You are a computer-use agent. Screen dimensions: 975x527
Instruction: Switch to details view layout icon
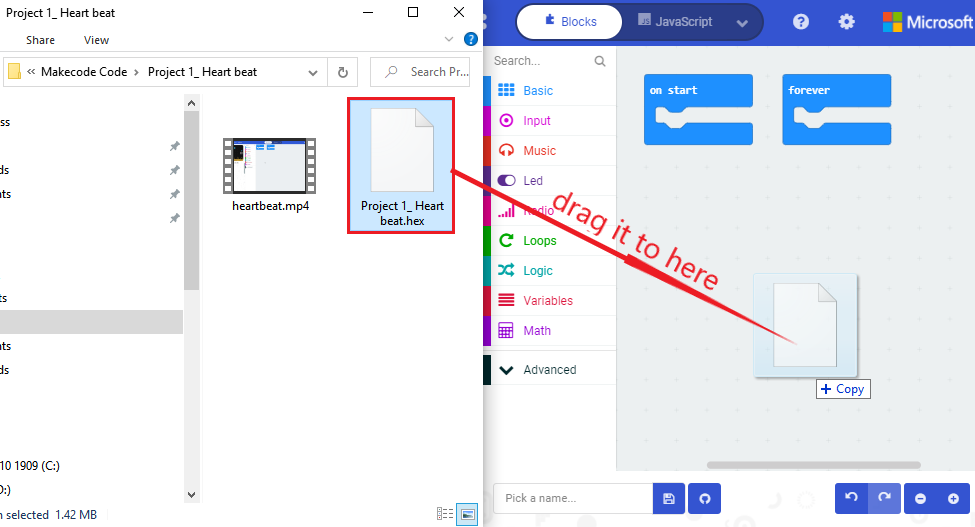(x=445, y=513)
